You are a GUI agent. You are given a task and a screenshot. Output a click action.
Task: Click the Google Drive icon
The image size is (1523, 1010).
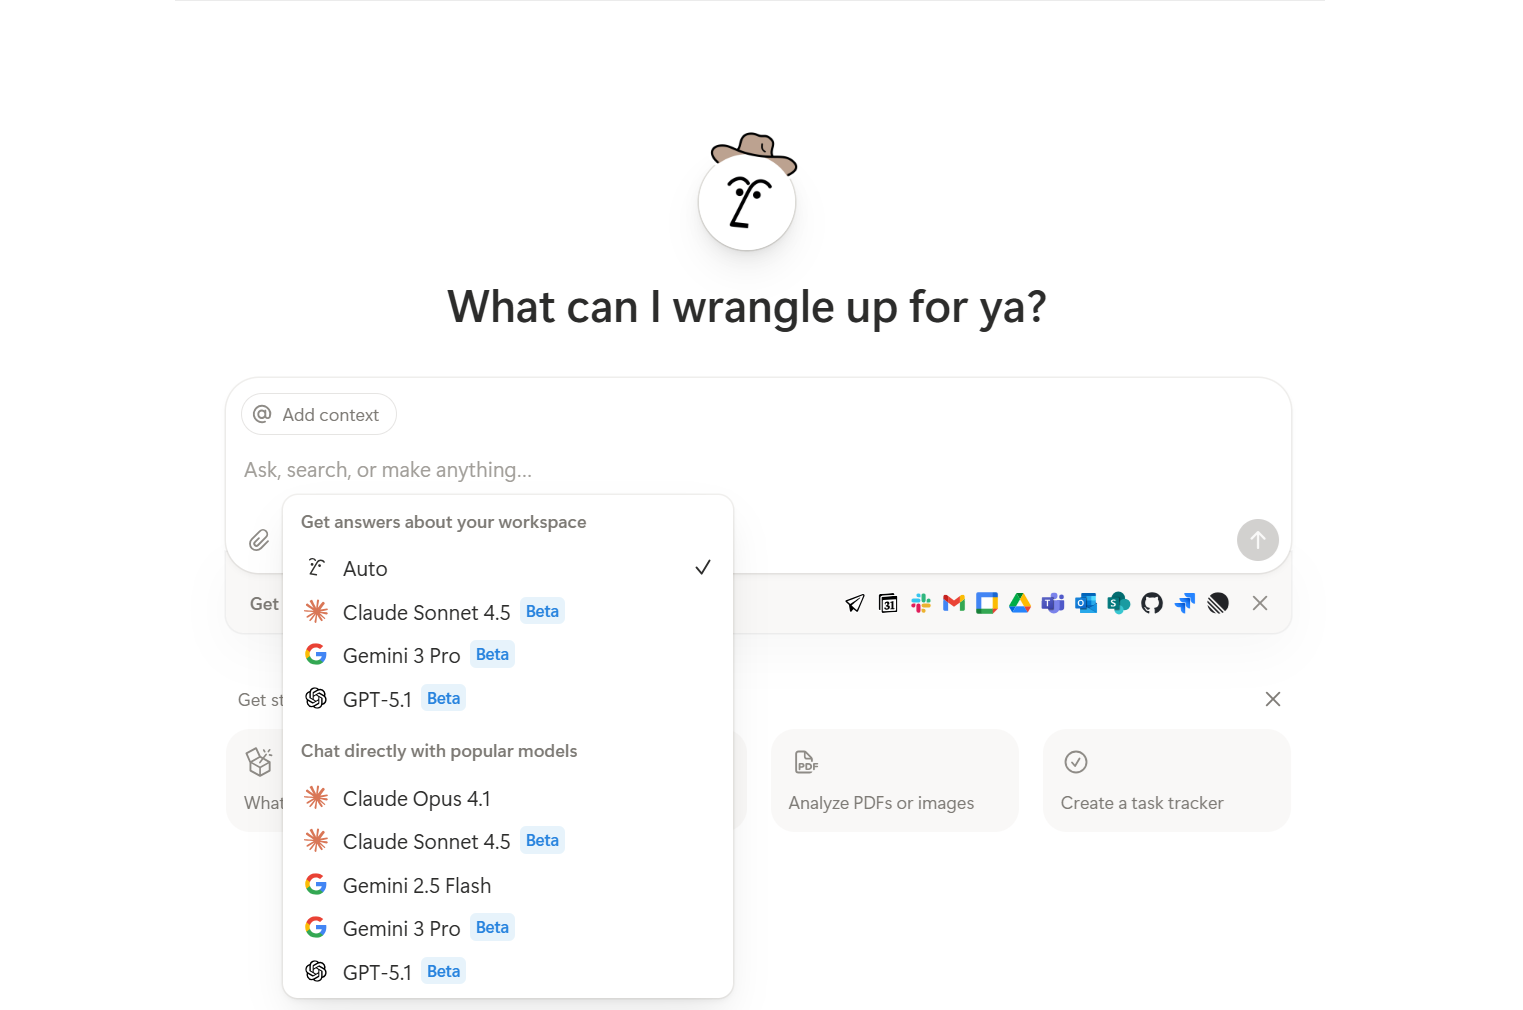coord(1020,603)
